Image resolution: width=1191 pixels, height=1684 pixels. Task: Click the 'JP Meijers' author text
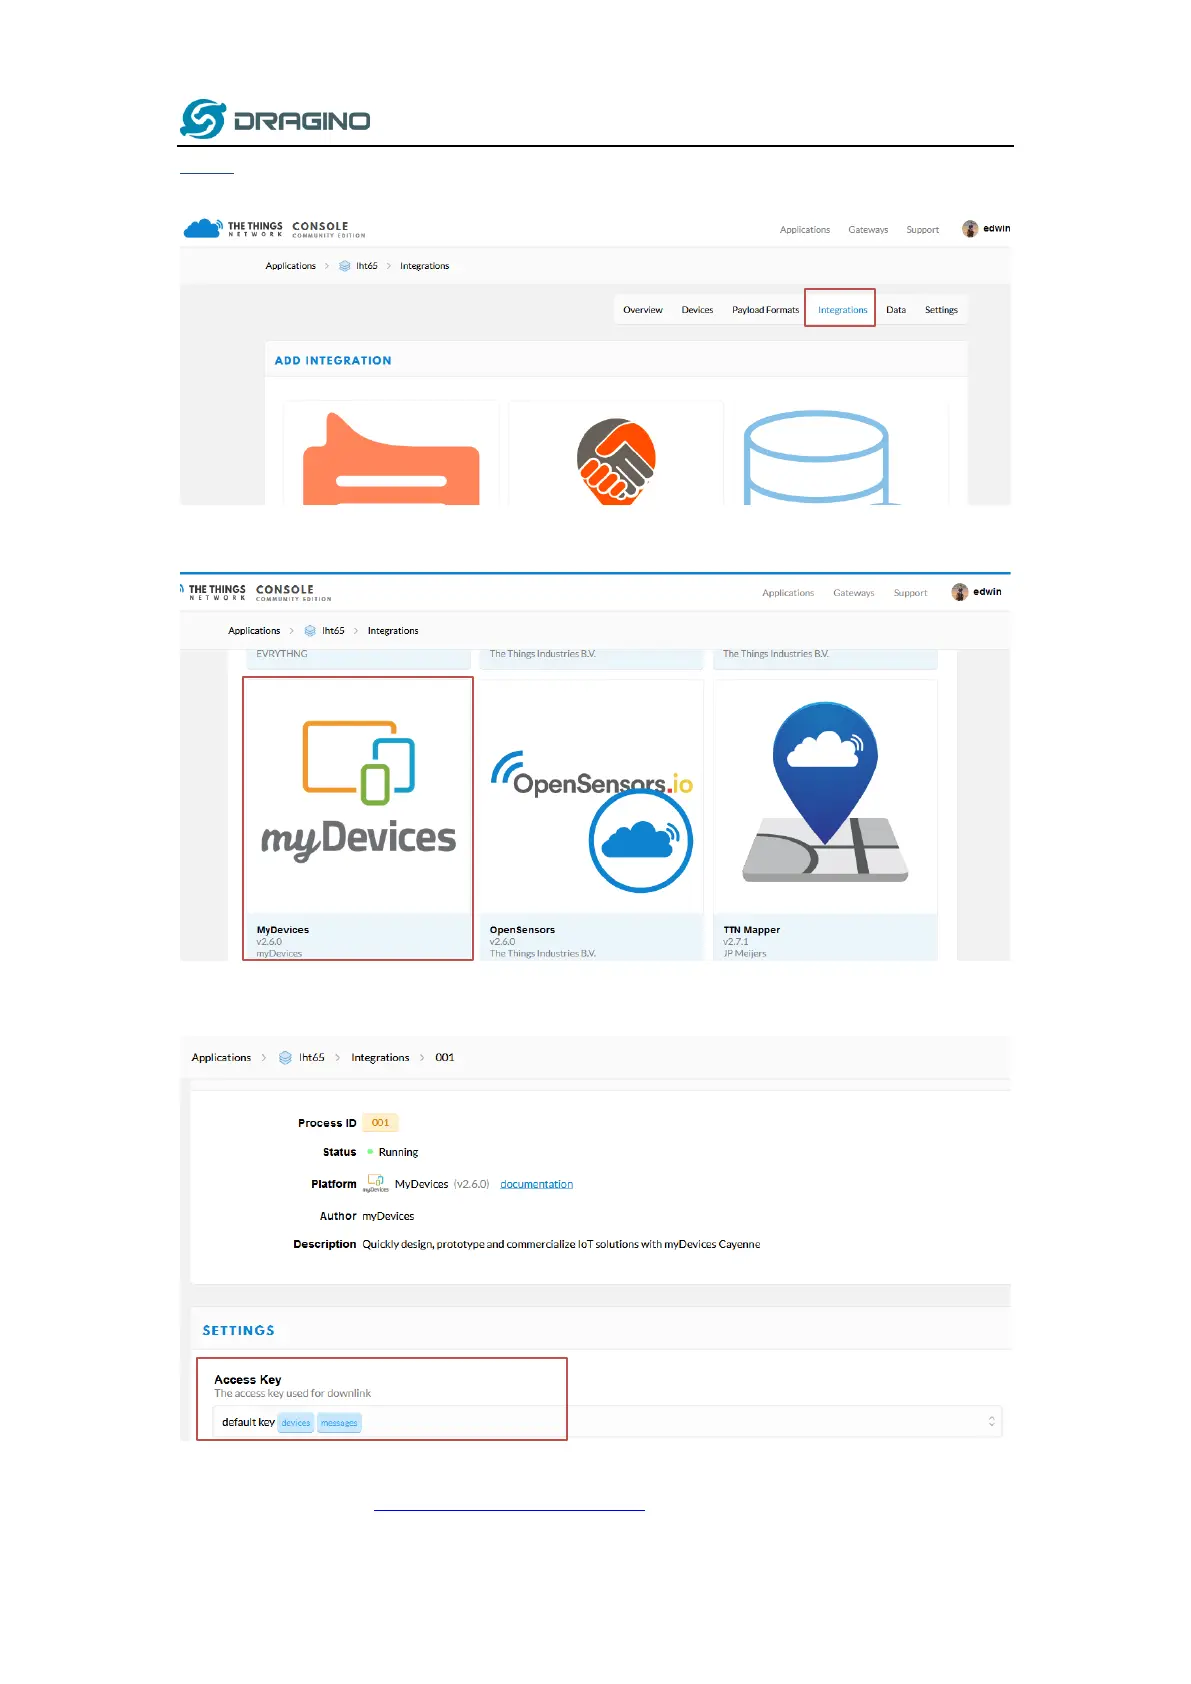tap(745, 954)
